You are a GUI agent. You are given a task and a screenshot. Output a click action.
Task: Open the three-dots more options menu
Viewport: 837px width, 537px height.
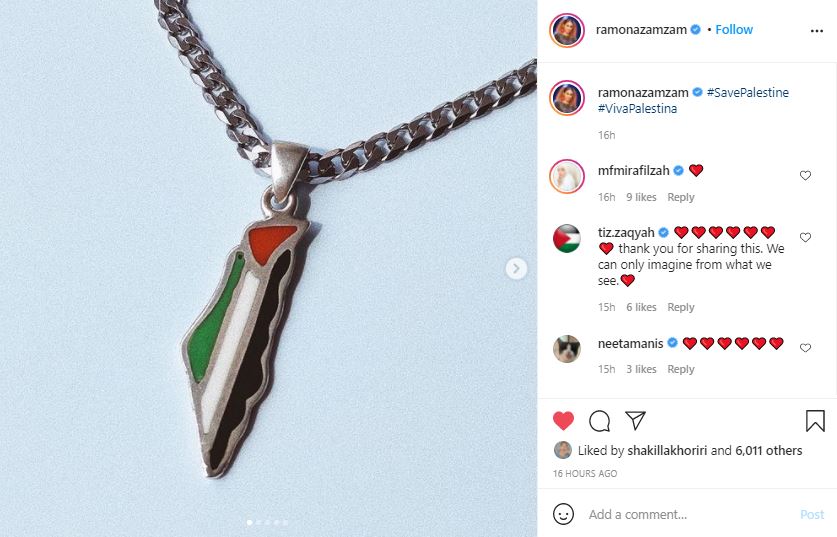816,31
